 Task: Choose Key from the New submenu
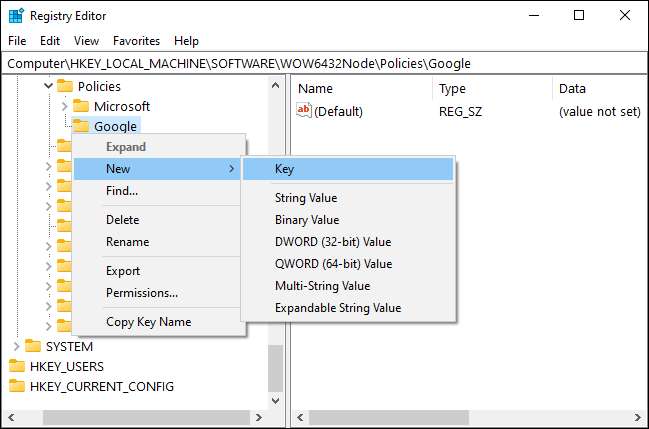(284, 169)
